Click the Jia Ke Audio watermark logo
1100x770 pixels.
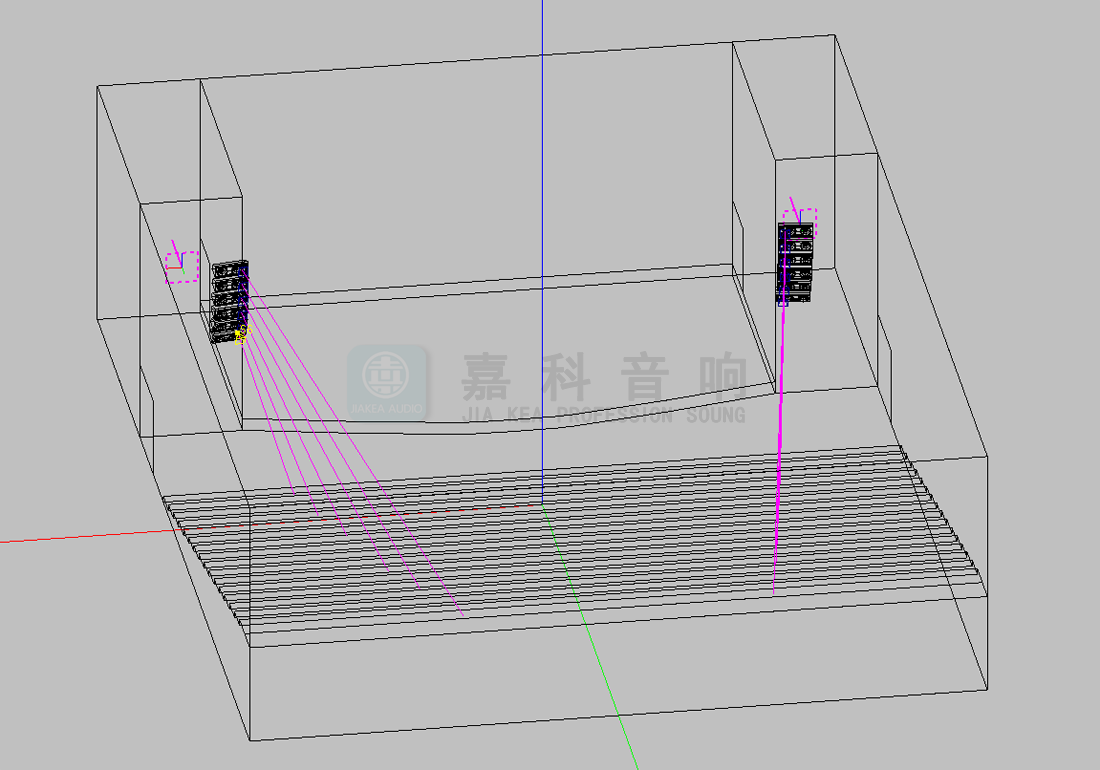pyautogui.click(x=387, y=382)
